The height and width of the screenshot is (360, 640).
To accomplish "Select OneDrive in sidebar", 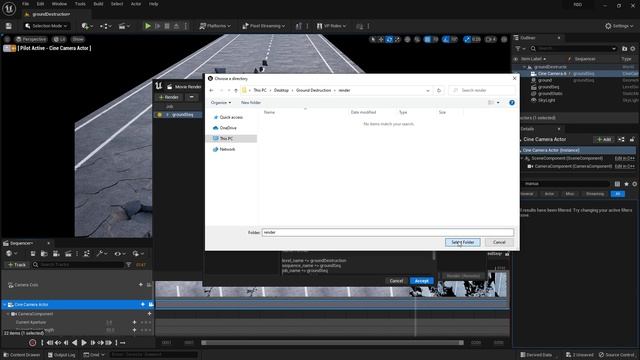I will (228, 128).
